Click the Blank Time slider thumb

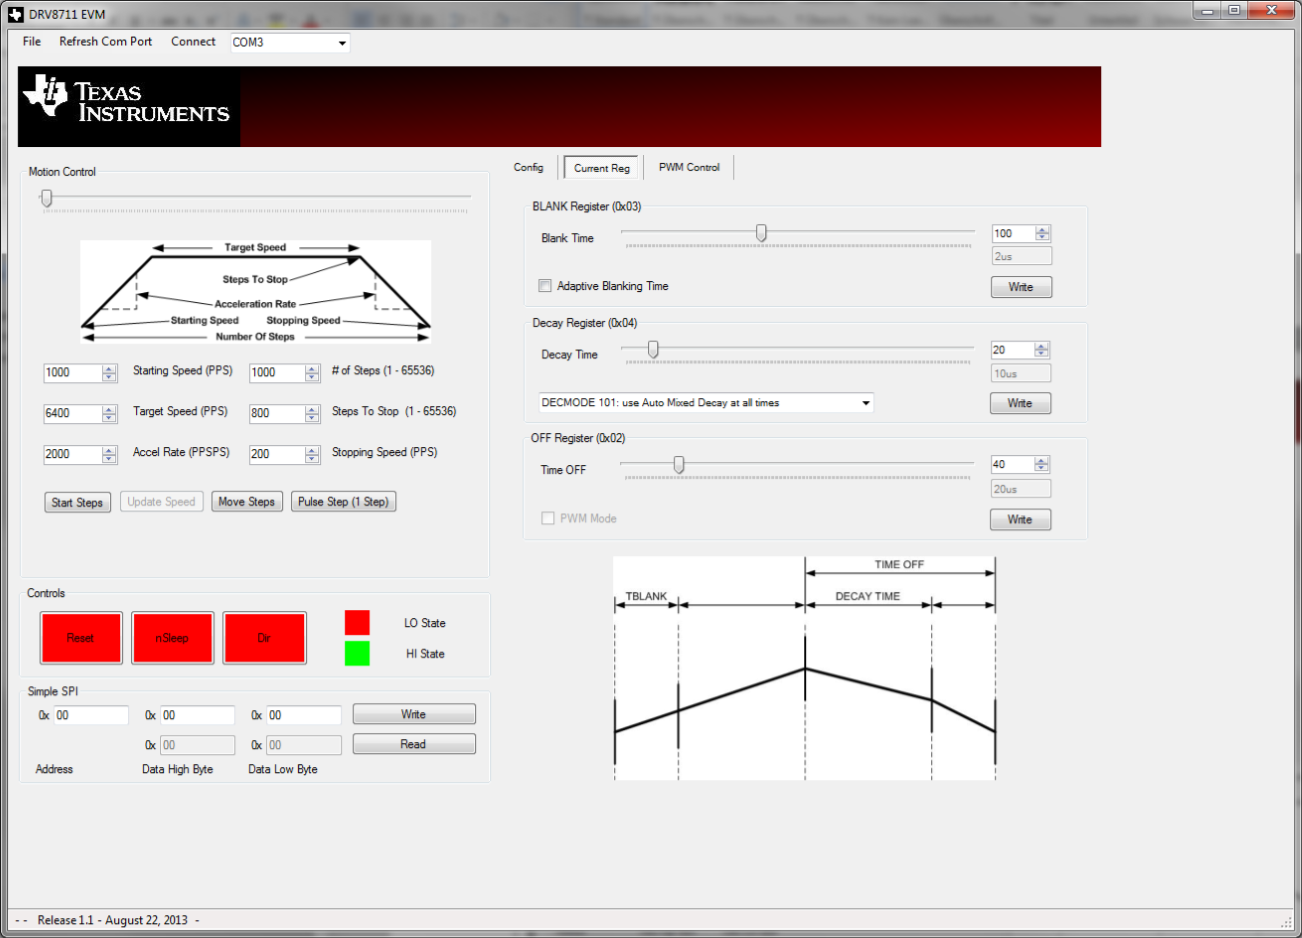point(761,233)
